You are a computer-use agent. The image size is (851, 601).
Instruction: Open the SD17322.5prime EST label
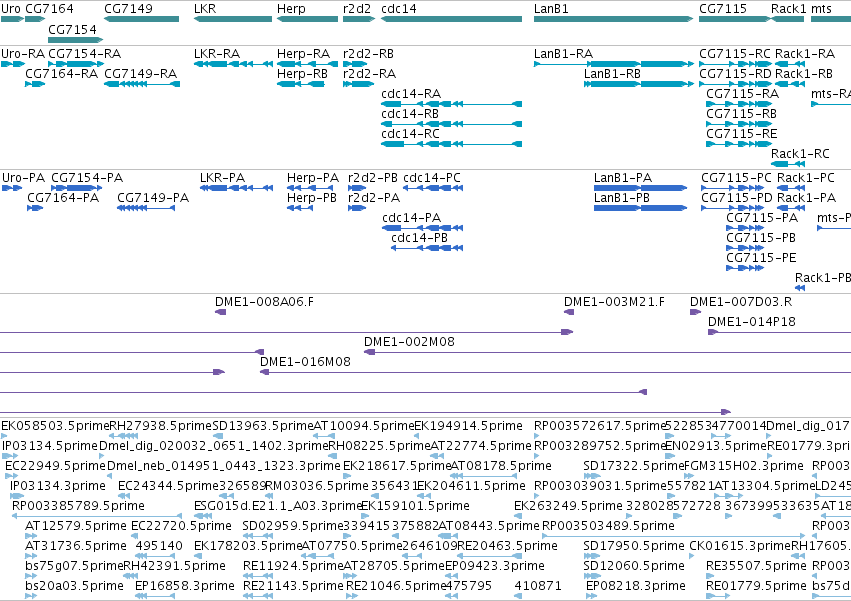(633, 466)
